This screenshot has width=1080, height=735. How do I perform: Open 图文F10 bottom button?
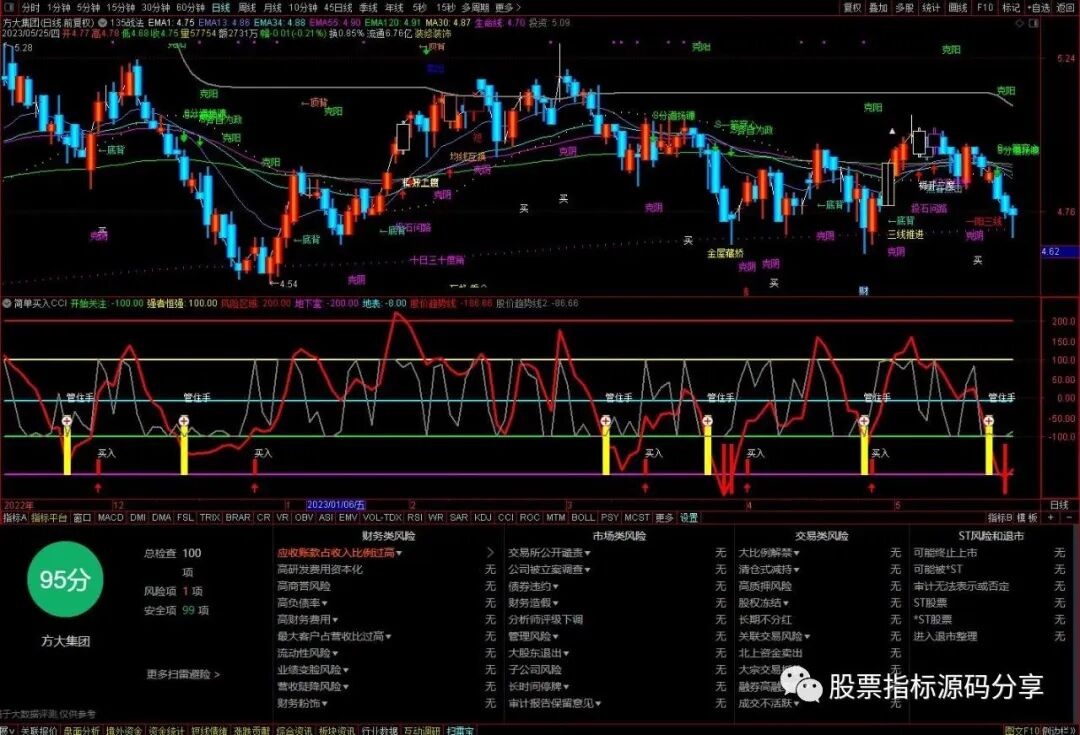(x=1020, y=730)
